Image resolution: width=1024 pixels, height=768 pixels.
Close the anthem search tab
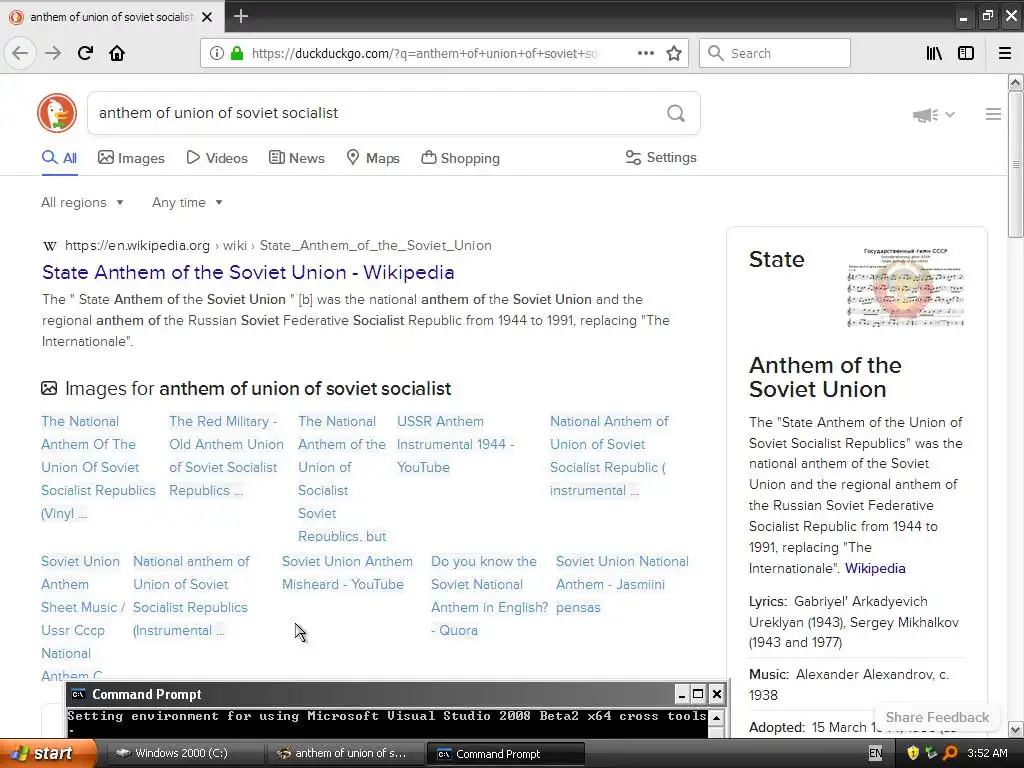click(x=207, y=17)
